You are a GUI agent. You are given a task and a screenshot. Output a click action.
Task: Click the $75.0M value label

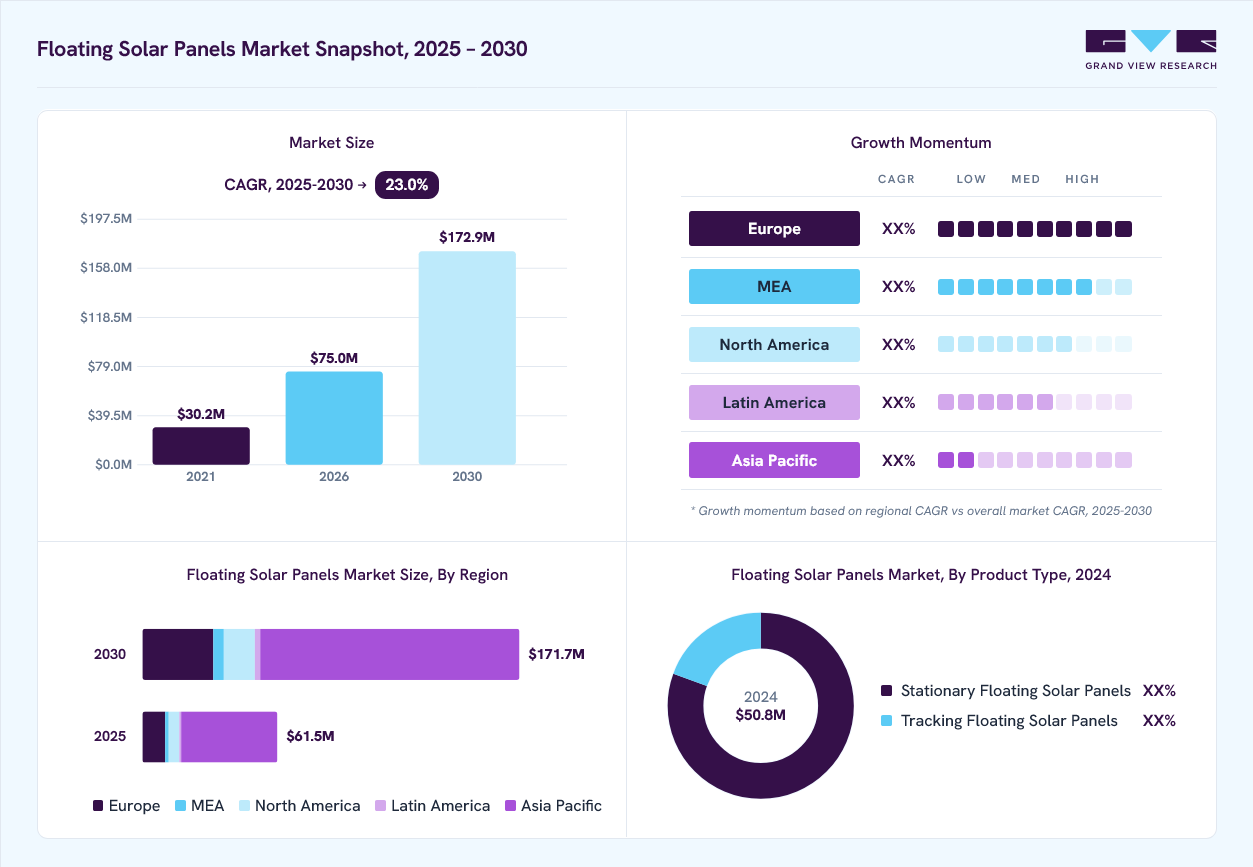click(x=334, y=358)
